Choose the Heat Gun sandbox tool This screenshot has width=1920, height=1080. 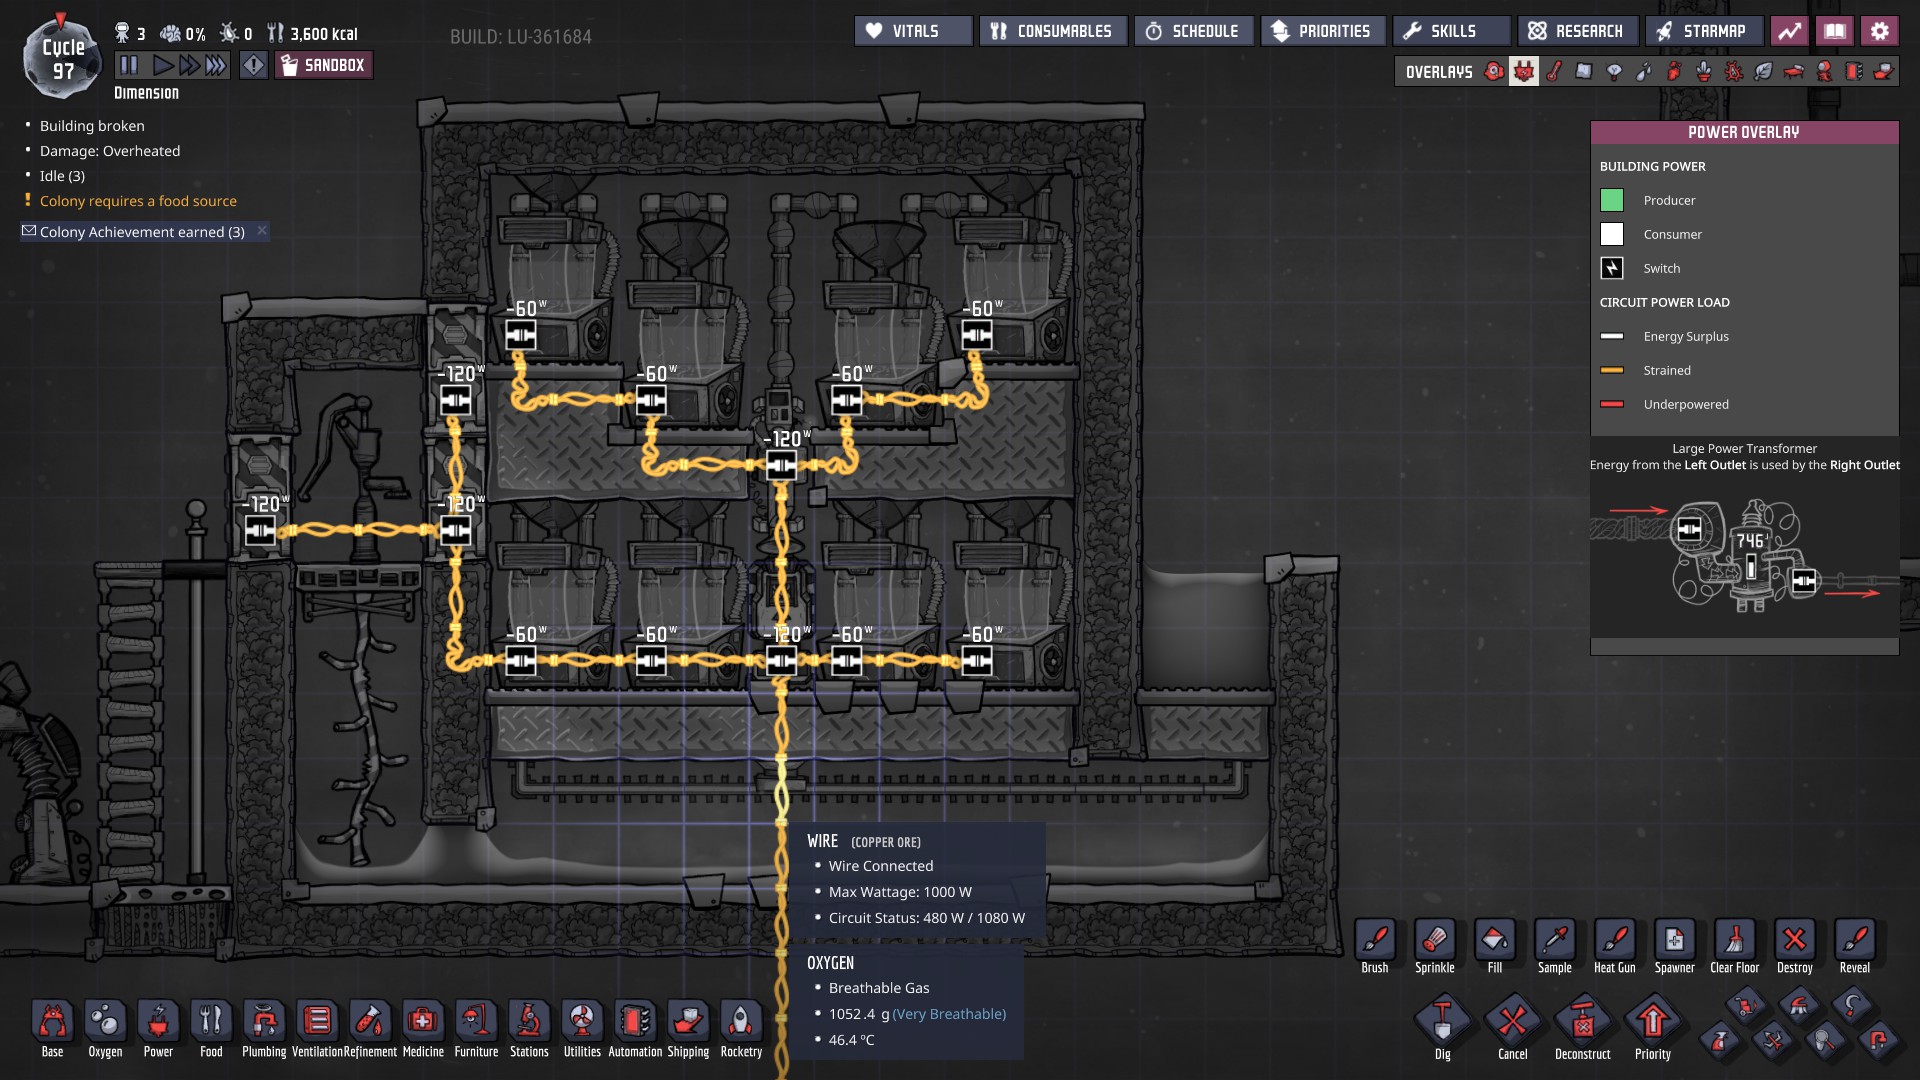pos(1614,941)
